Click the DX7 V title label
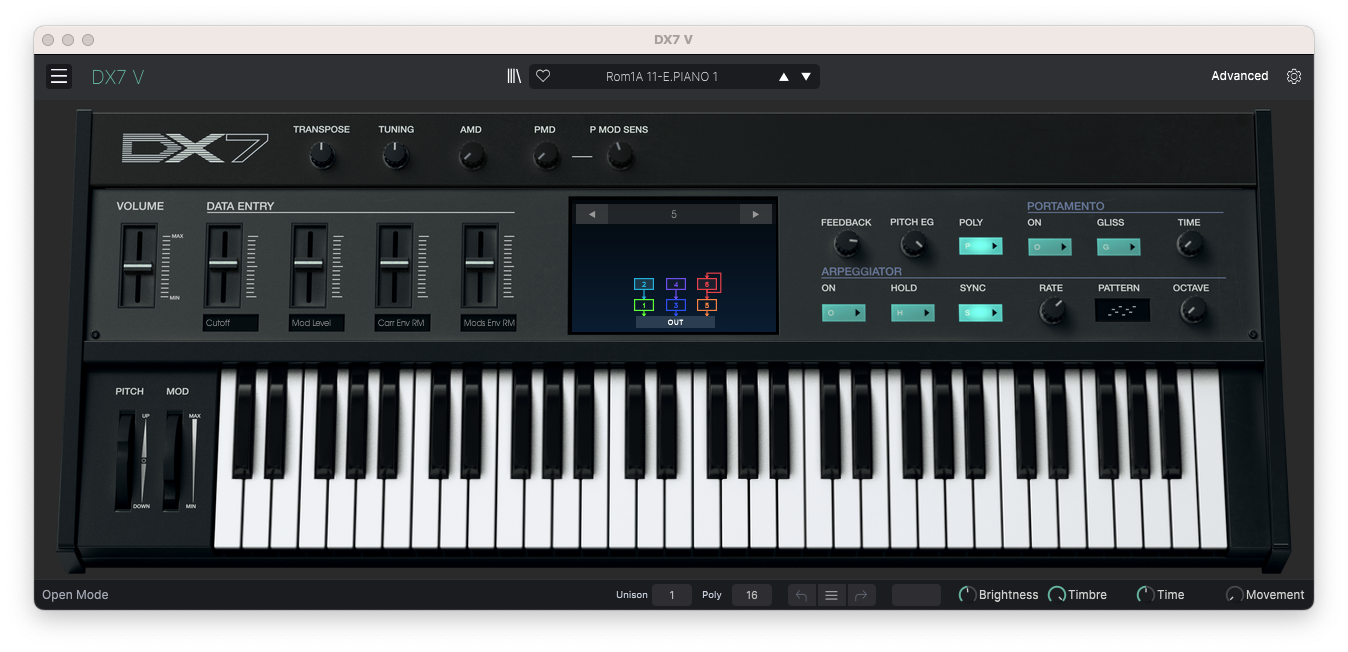This screenshot has height=652, width=1348. pyautogui.click(x=118, y=77)
